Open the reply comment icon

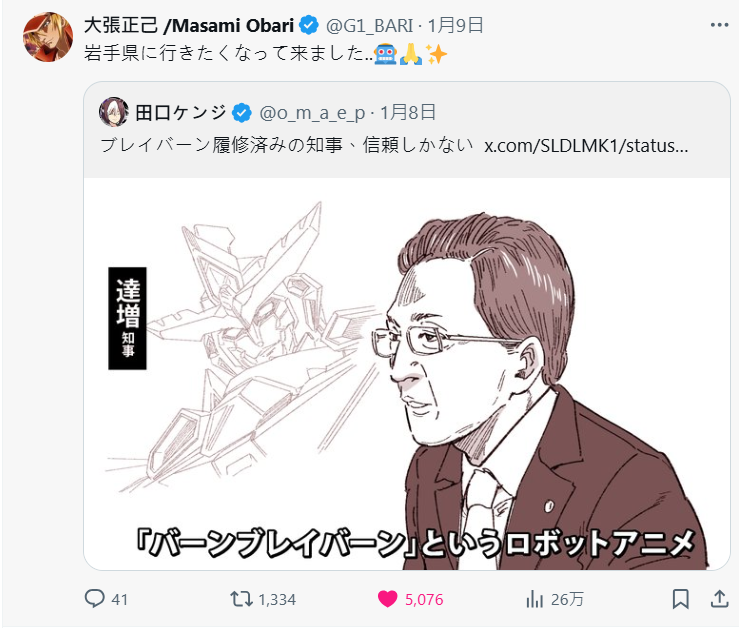[x=94, y=598]
